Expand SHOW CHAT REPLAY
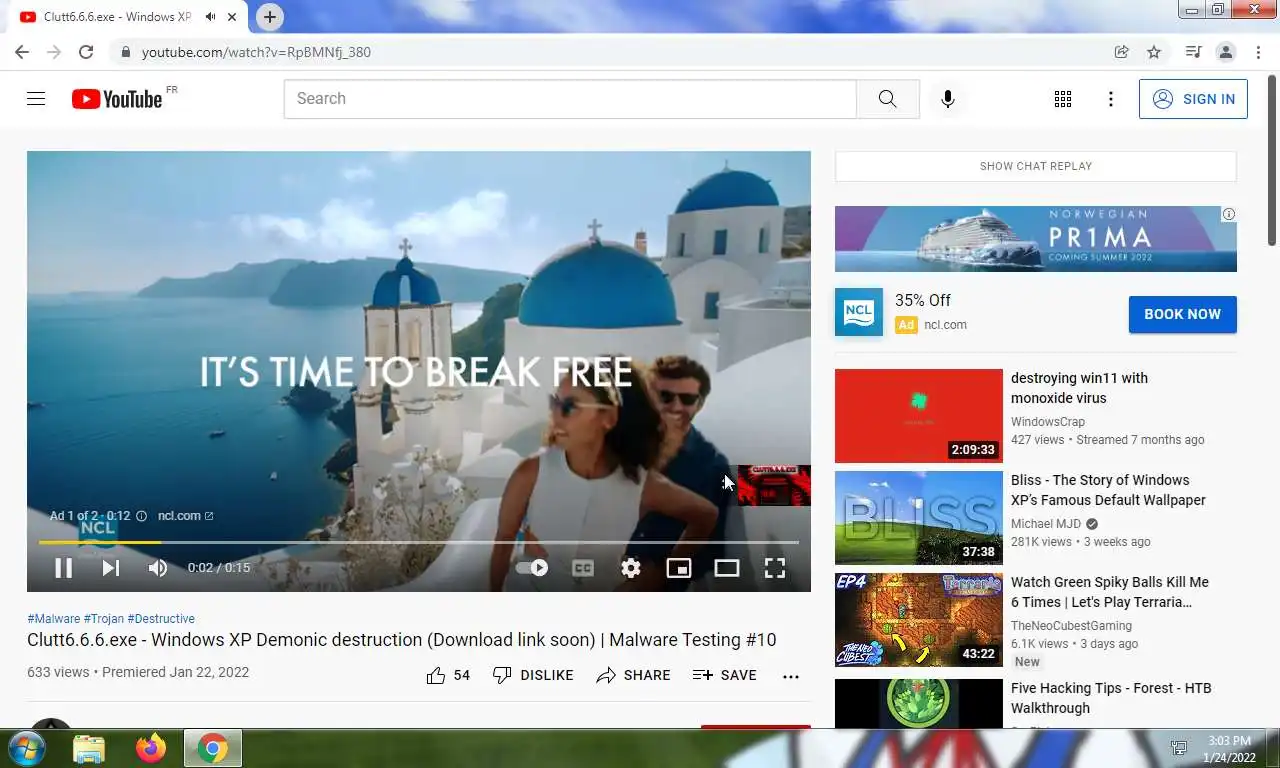Screen dimensions: 1280x768 (1036, 166)
